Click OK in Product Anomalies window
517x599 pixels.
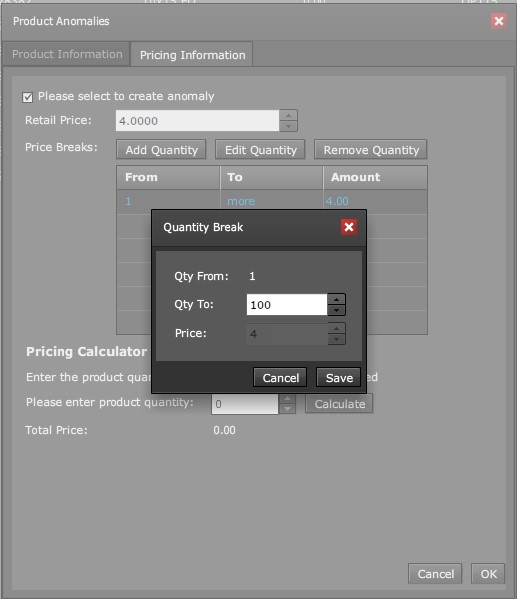click(488, 574)
